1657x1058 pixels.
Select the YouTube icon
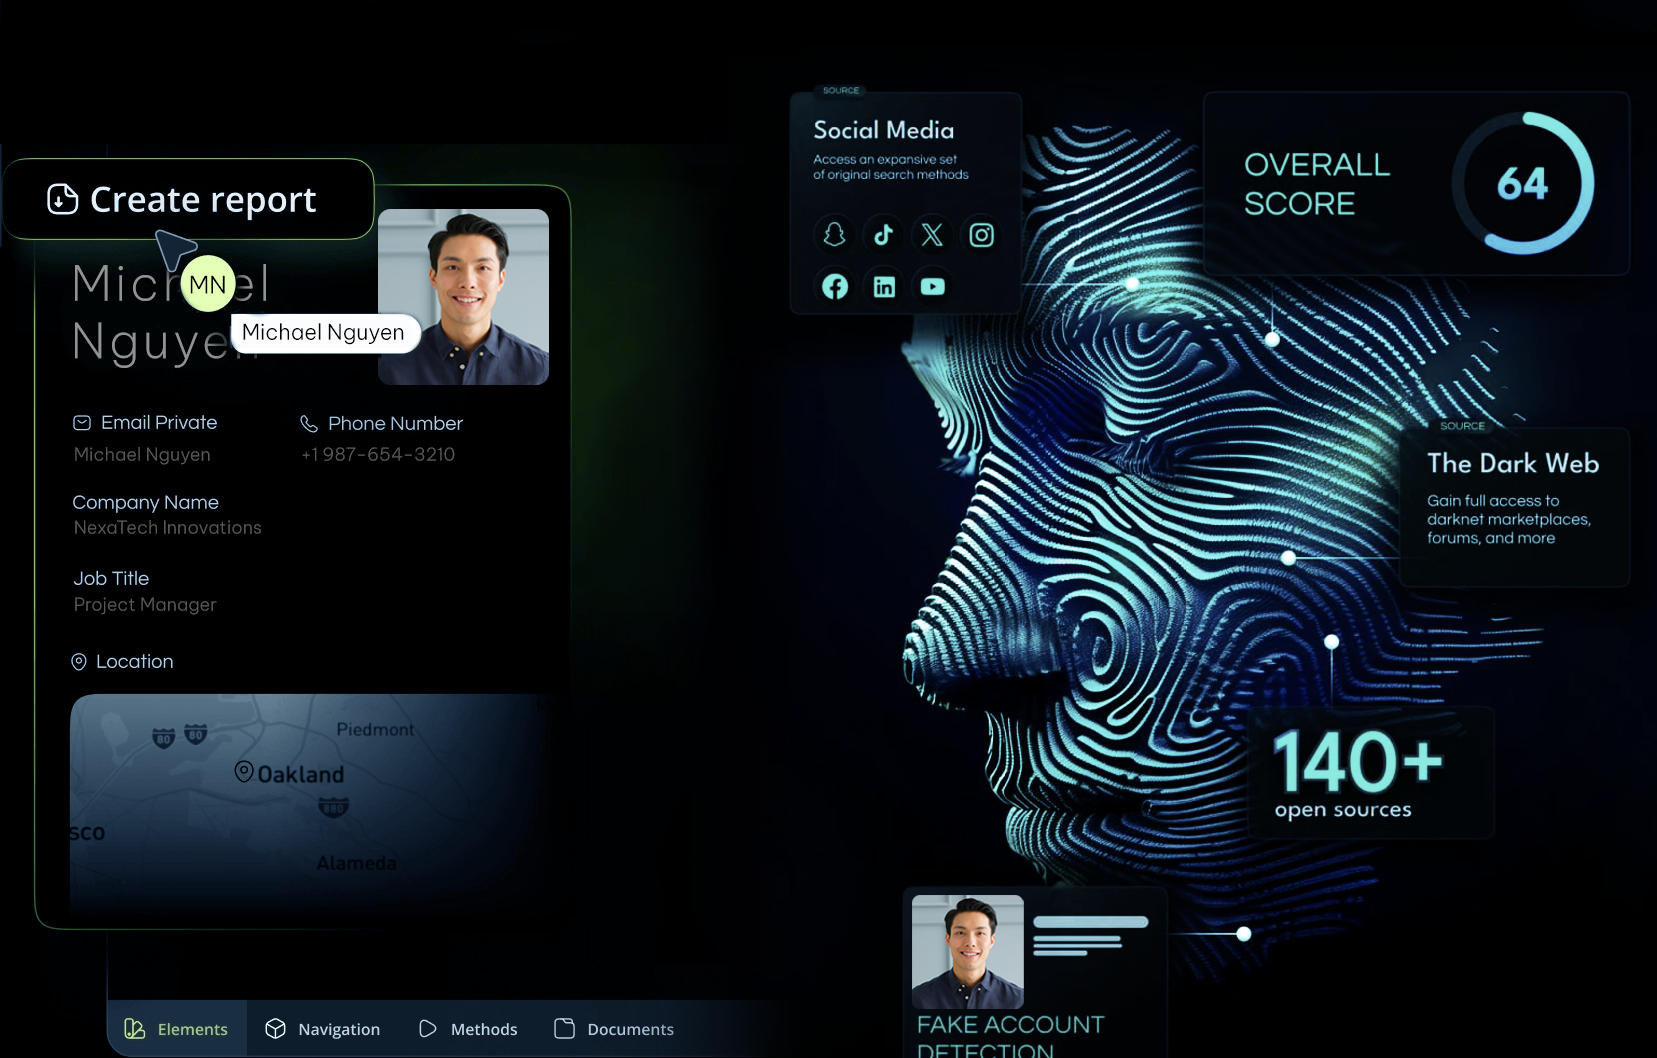point(932,287)
